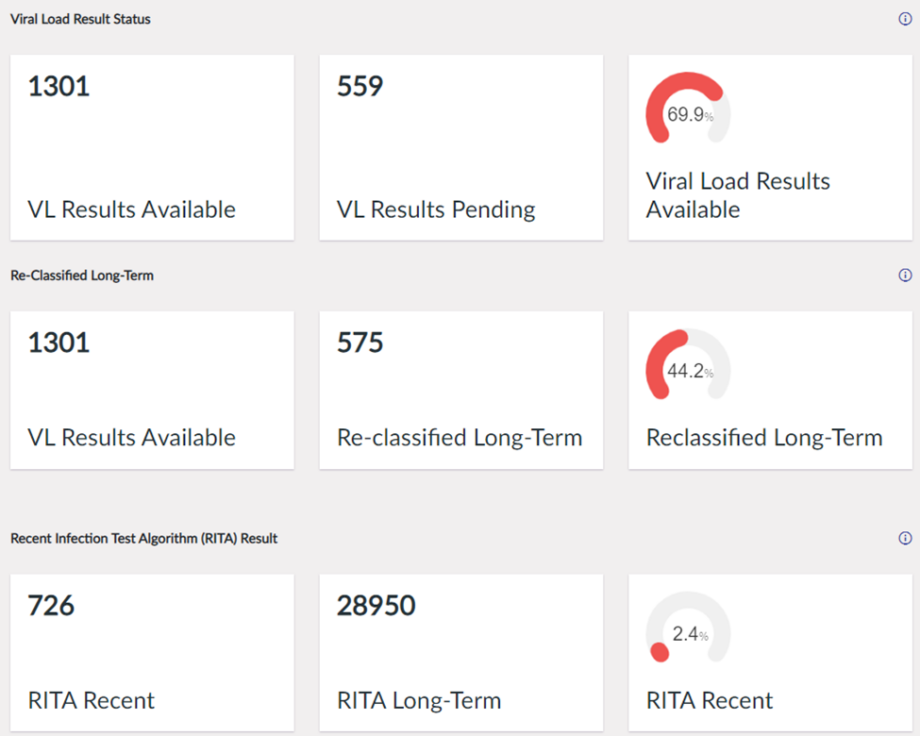Screen dimensions: 920x736
Task: Click info icon for Re-Classified Long-Term section
Action: click(905, 275)
